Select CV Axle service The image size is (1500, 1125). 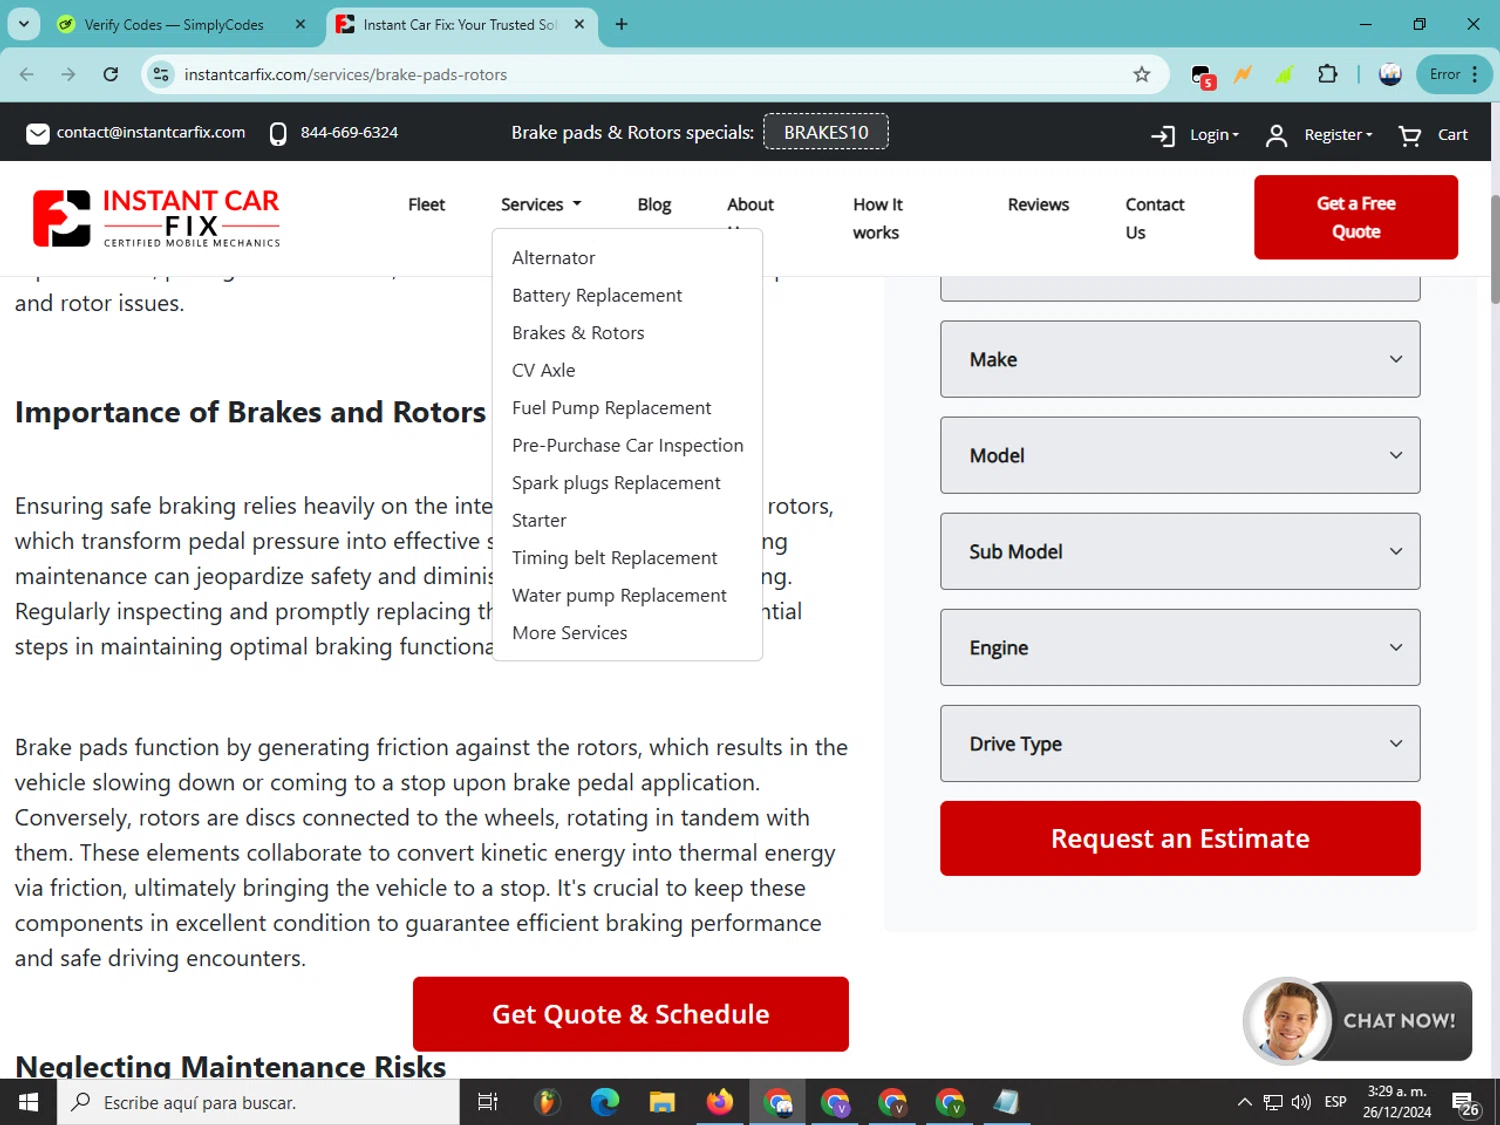[543, 370]
